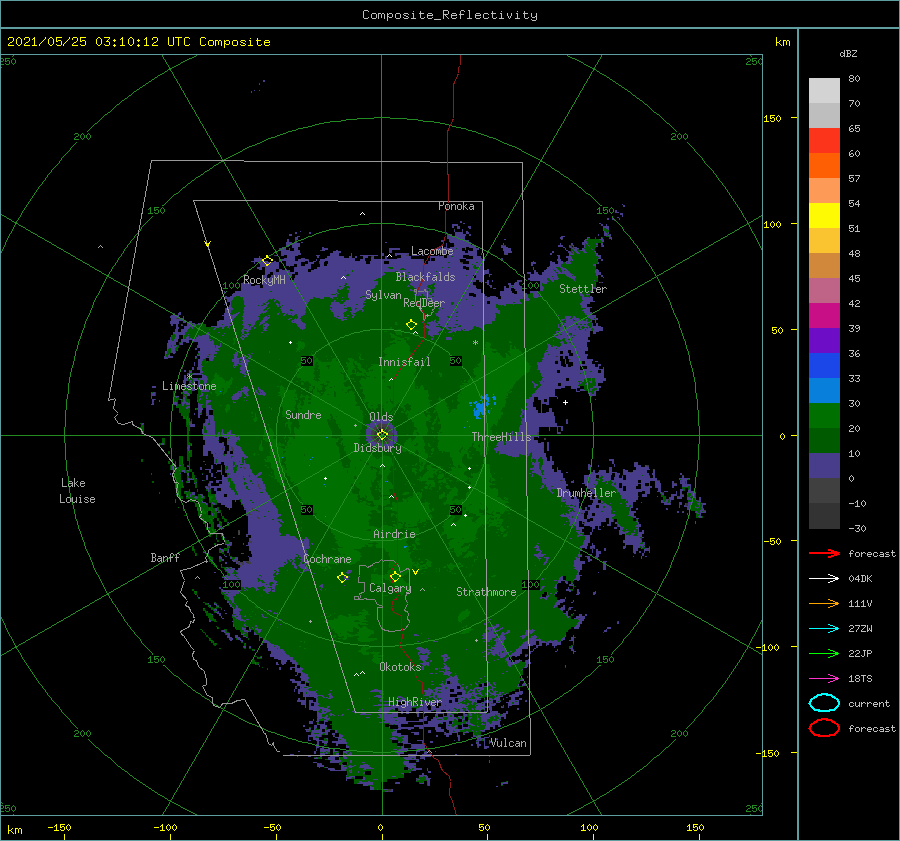Click the cyan current ellipse in the legend

824,703
